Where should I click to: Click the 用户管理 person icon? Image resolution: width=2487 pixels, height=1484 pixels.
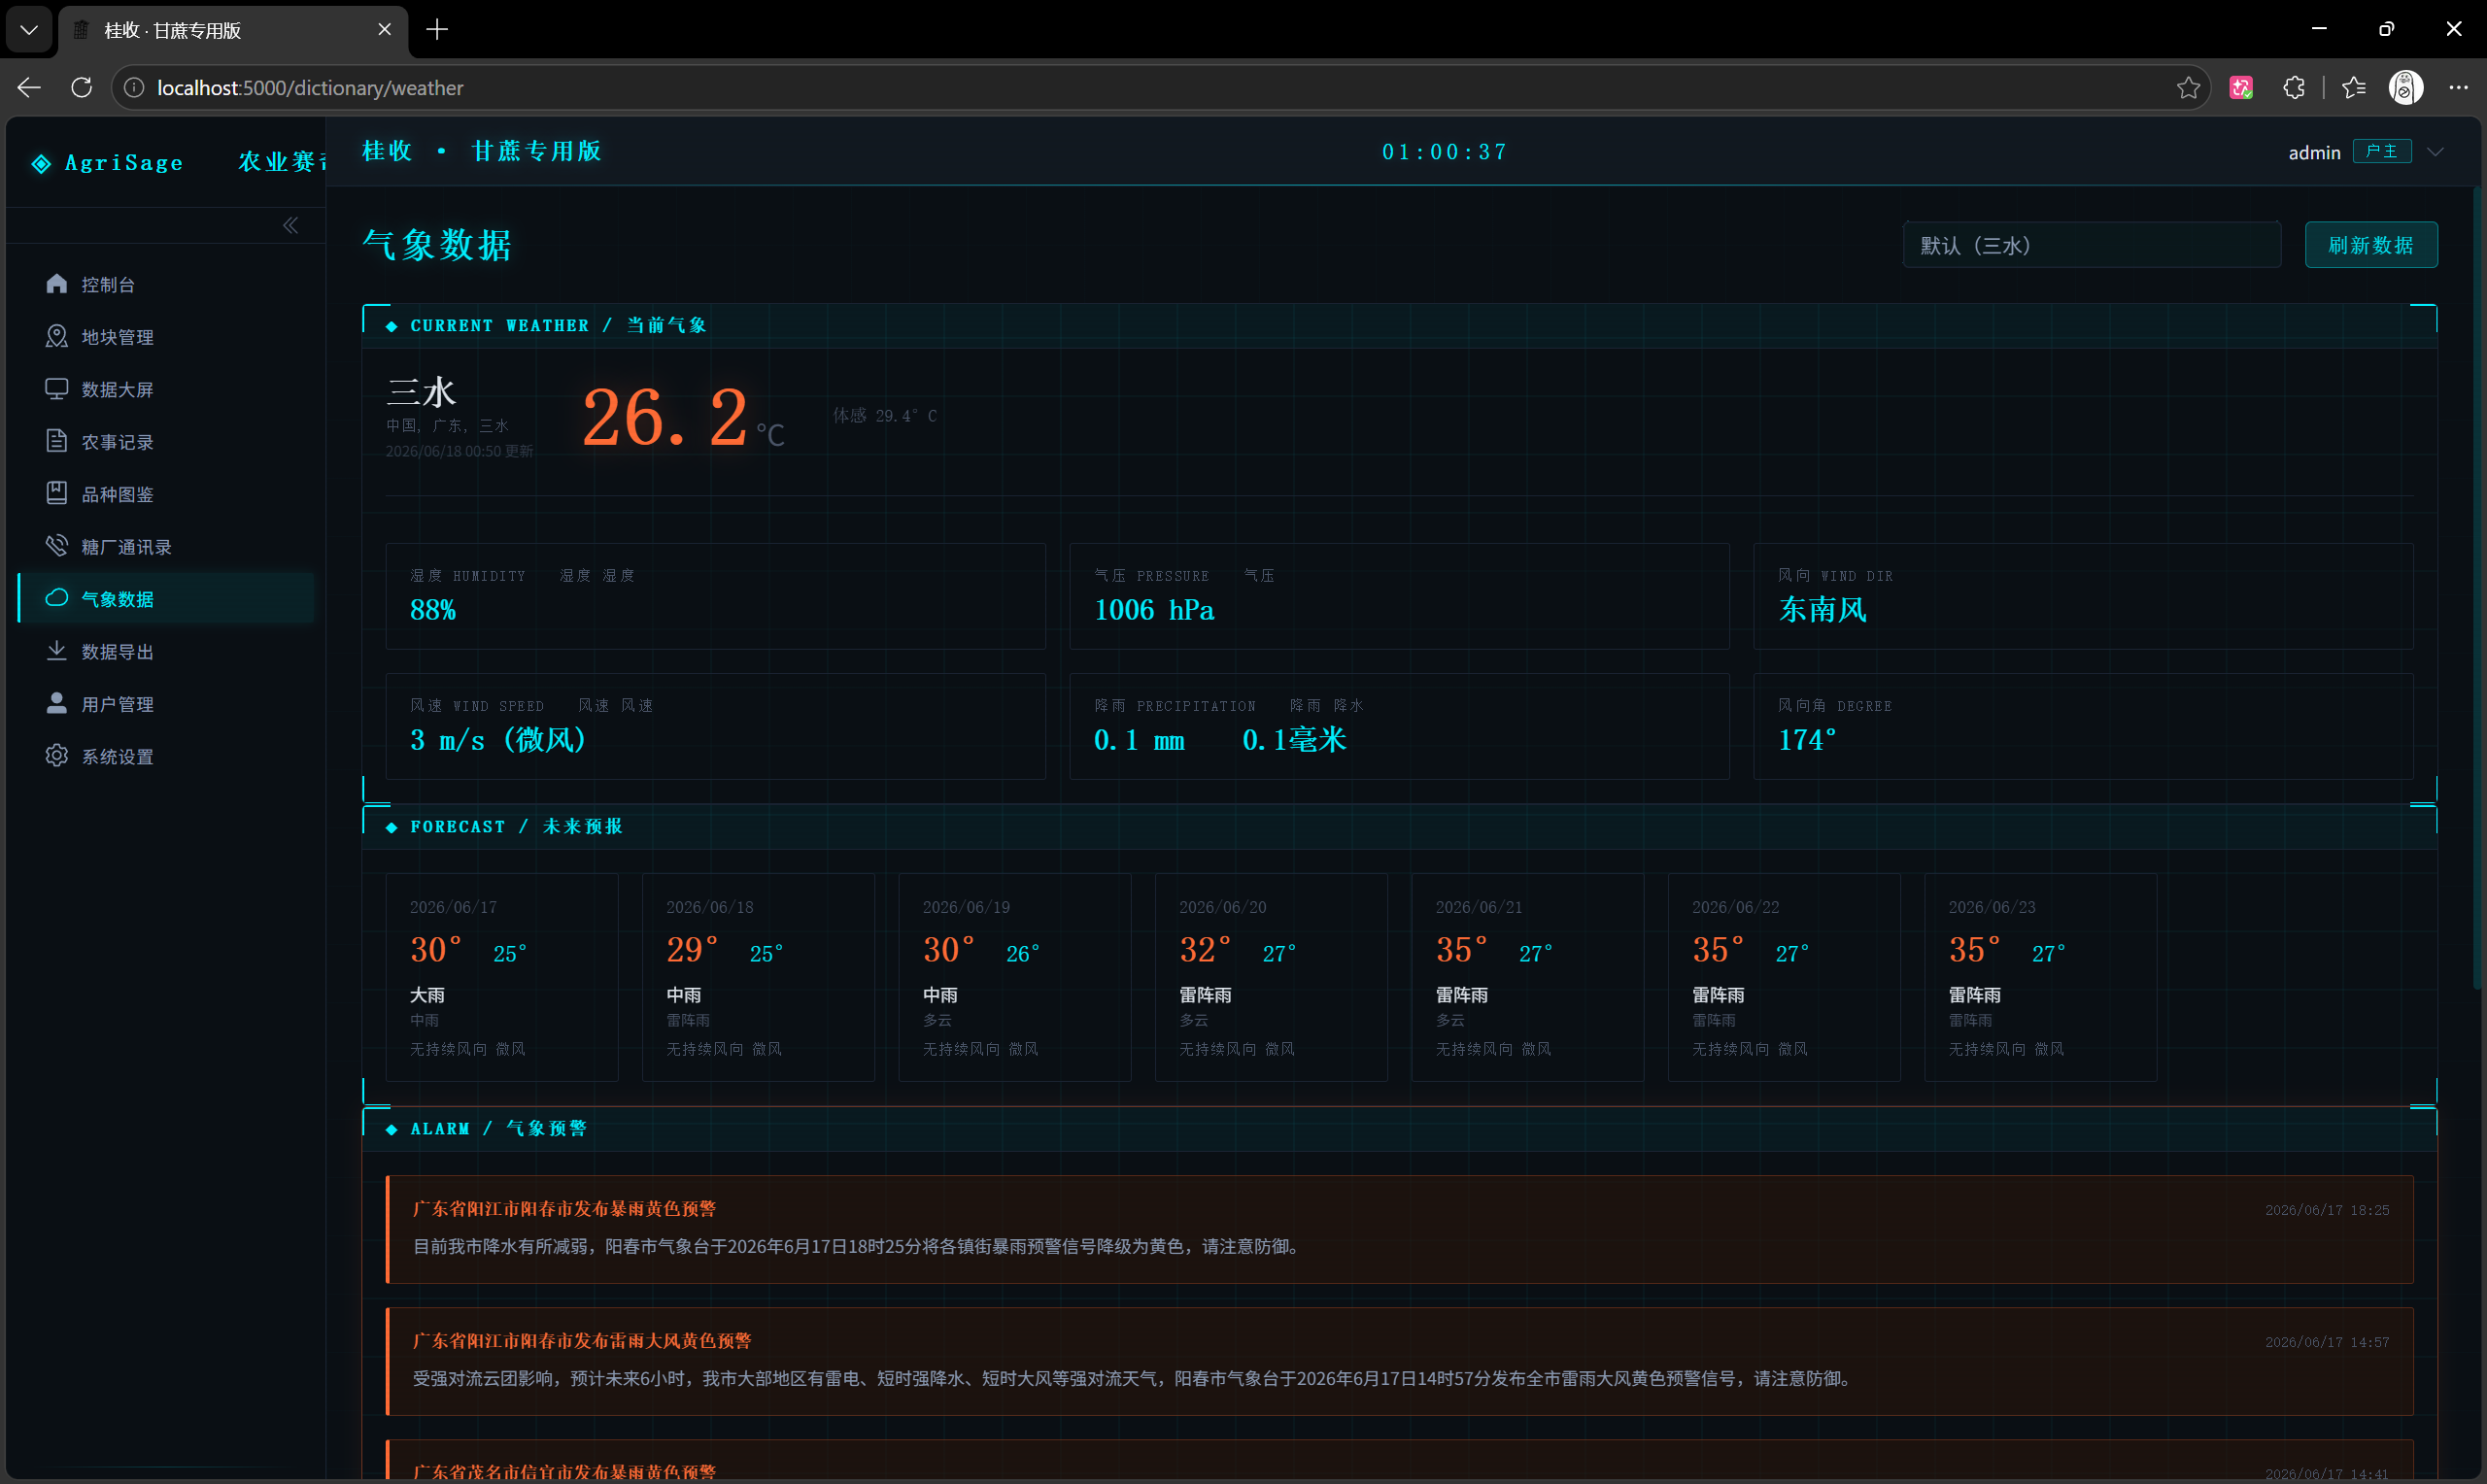click(57, 703)
